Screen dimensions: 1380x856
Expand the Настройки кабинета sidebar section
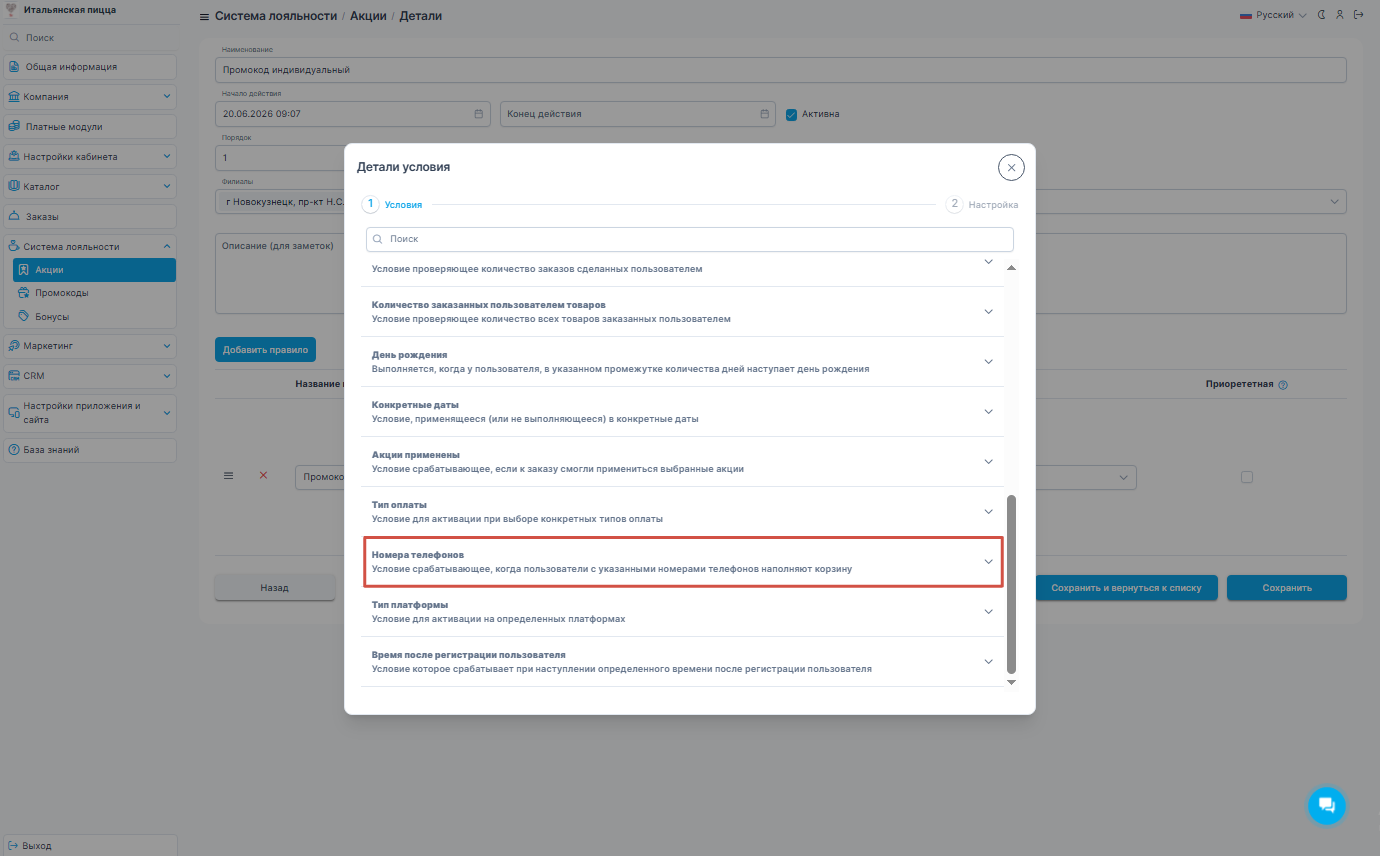coord(167,157)
